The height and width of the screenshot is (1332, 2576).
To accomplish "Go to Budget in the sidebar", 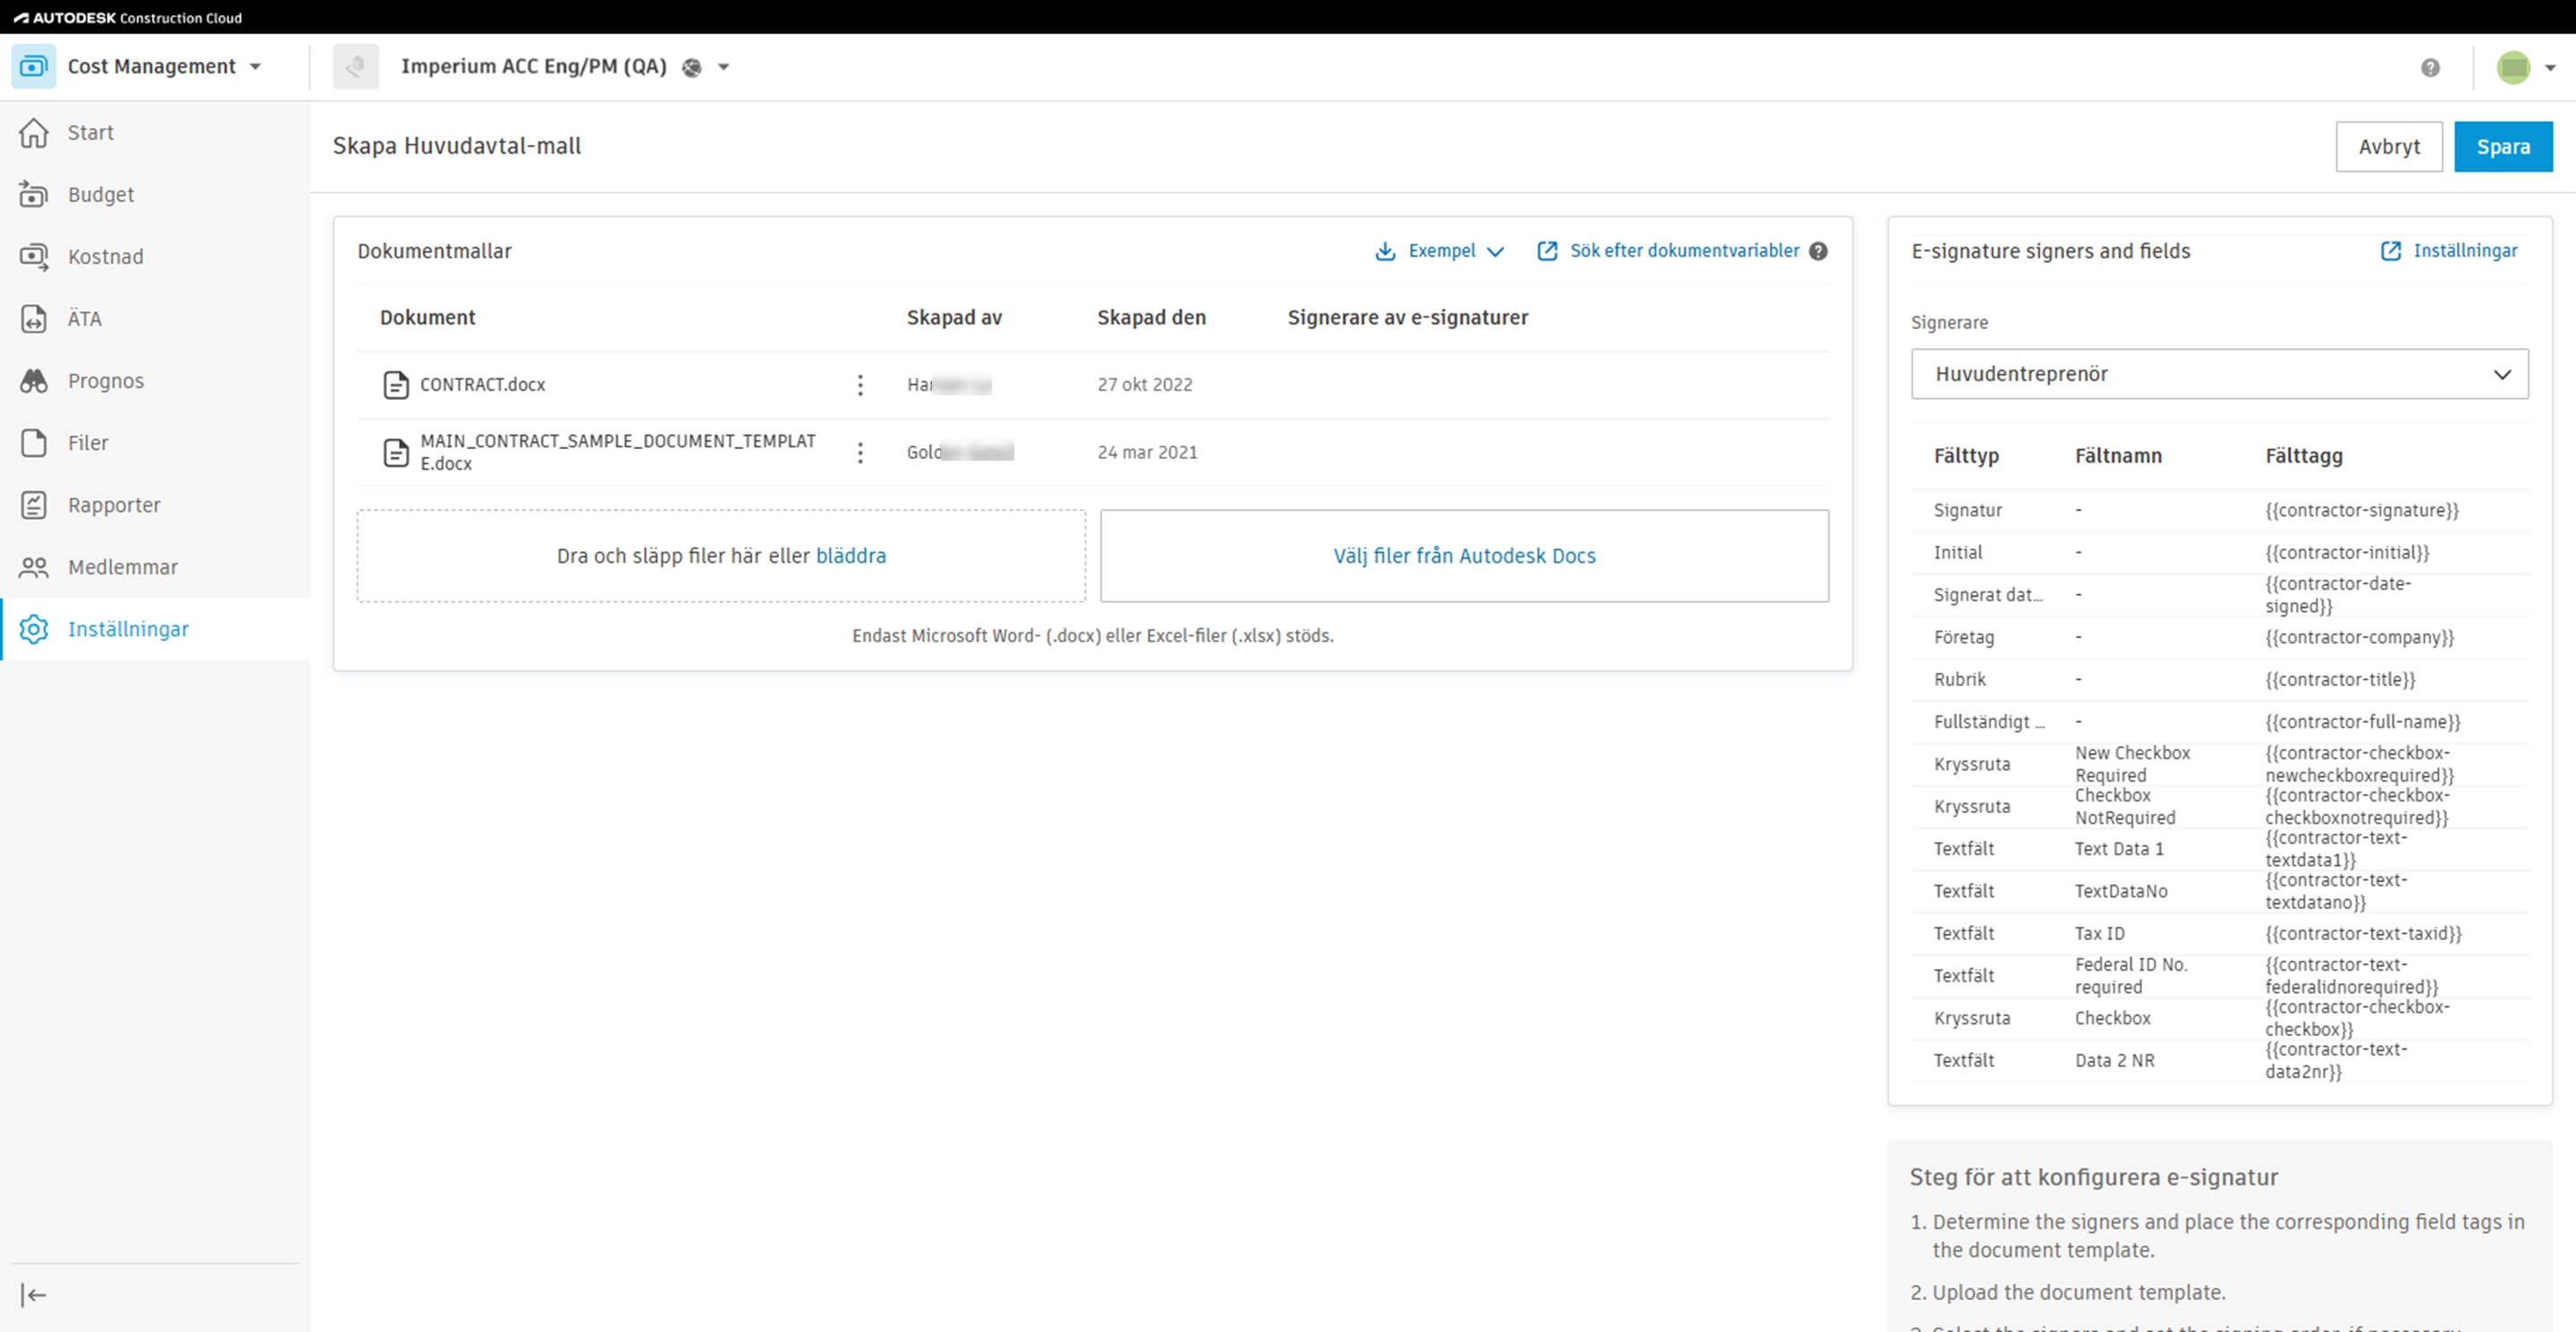I will point(100,195).
